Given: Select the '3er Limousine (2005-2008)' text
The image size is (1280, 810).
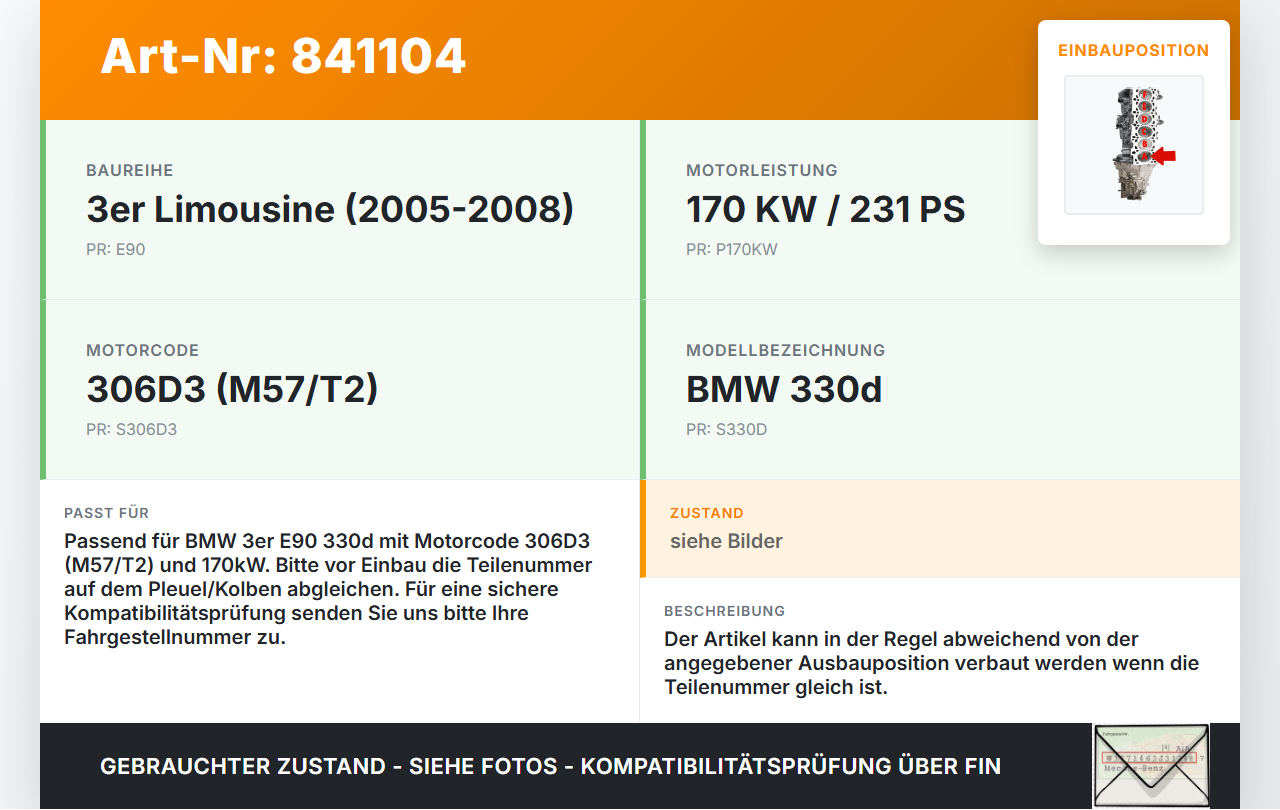Looking at the screenshot, I should pyautogui.click(x=330, y=209).
